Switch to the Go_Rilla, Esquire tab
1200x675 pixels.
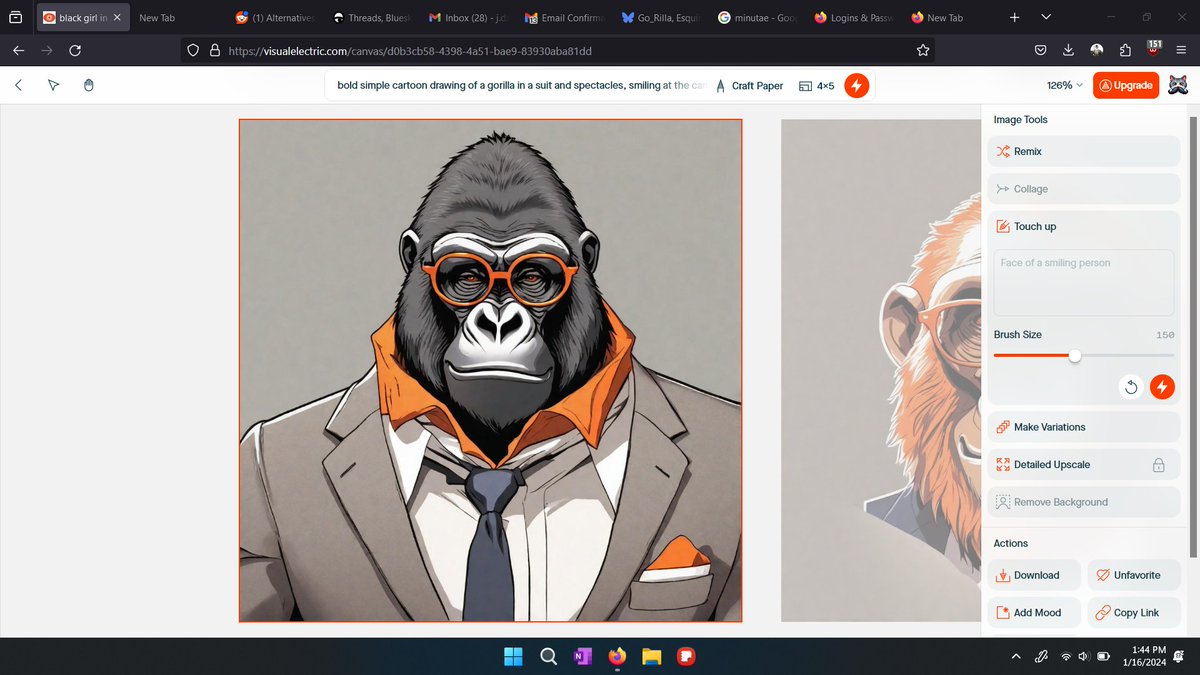(x=660, y=18)
